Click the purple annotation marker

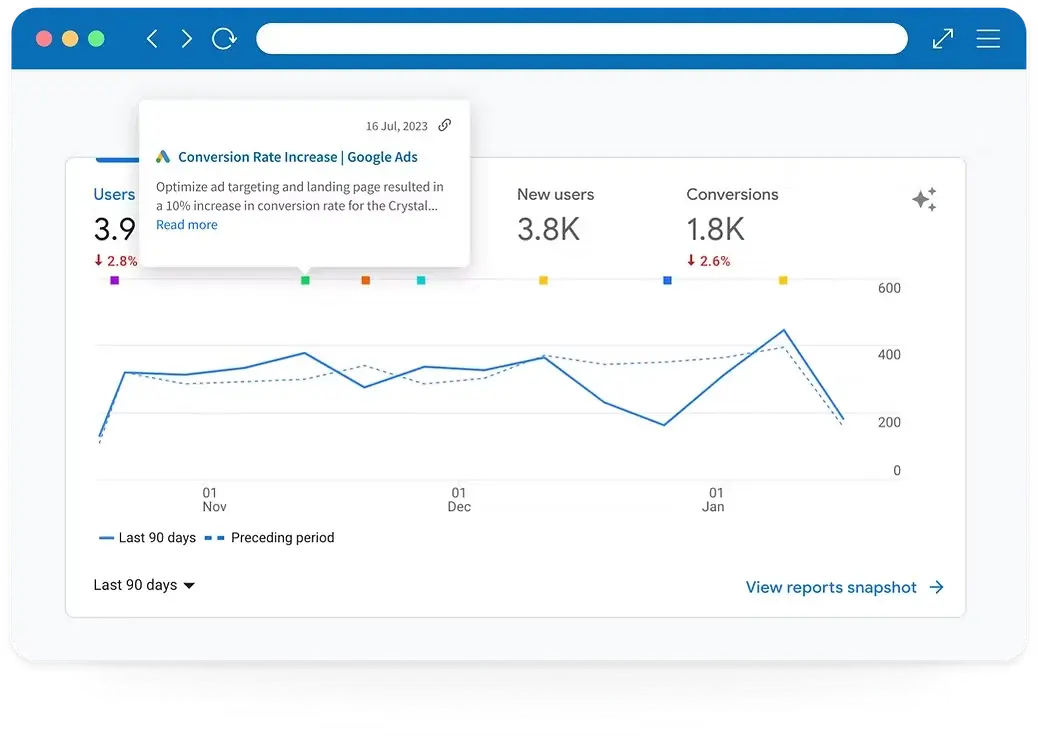115,281
